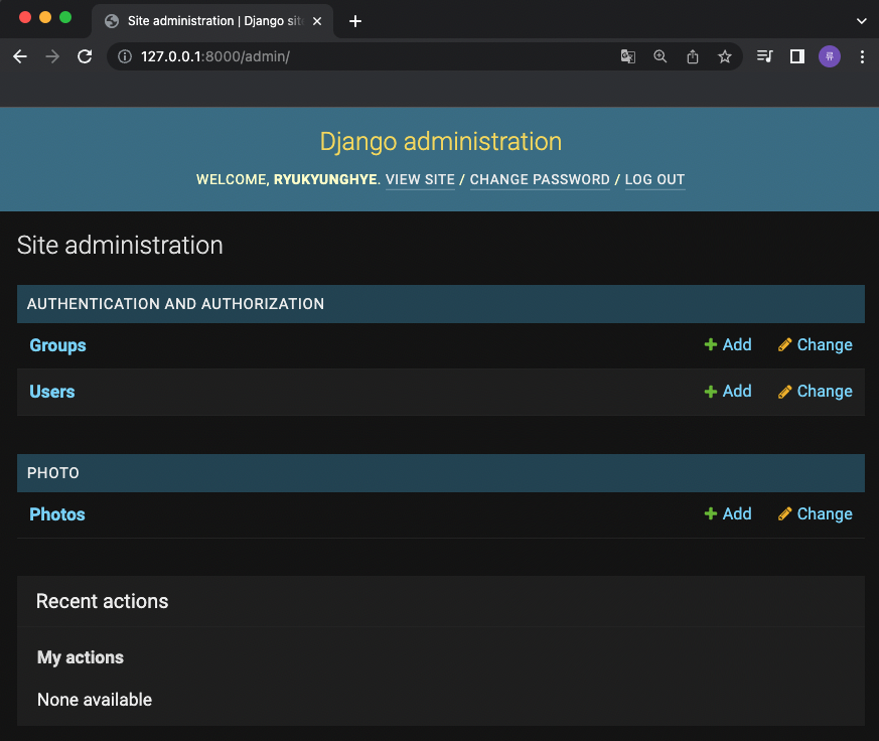Open Chrome three-dot menu

(862, 57)
